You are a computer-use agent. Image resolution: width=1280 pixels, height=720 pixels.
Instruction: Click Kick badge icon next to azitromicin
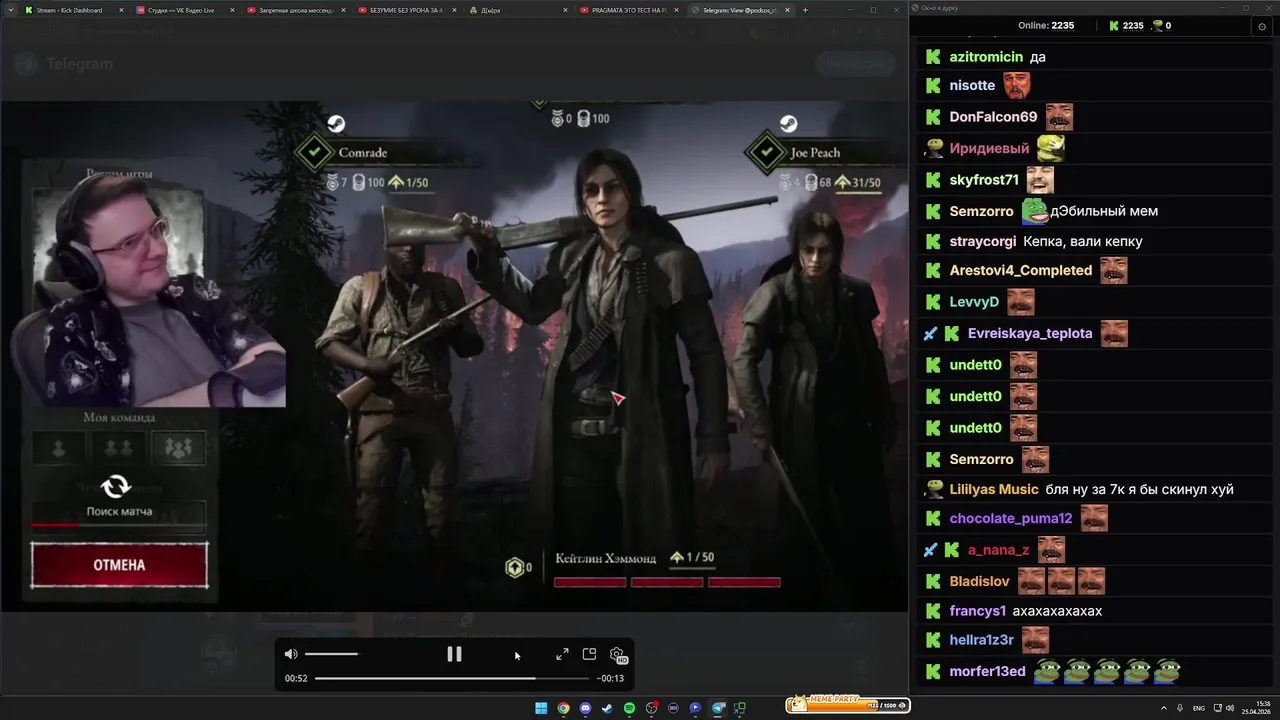[933, 57]
